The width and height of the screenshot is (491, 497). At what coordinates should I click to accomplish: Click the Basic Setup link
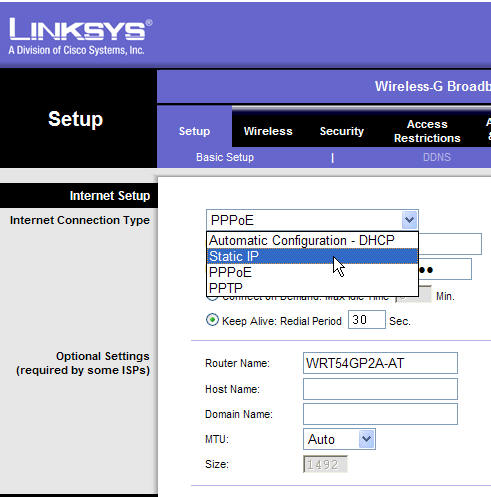[225, 157]
